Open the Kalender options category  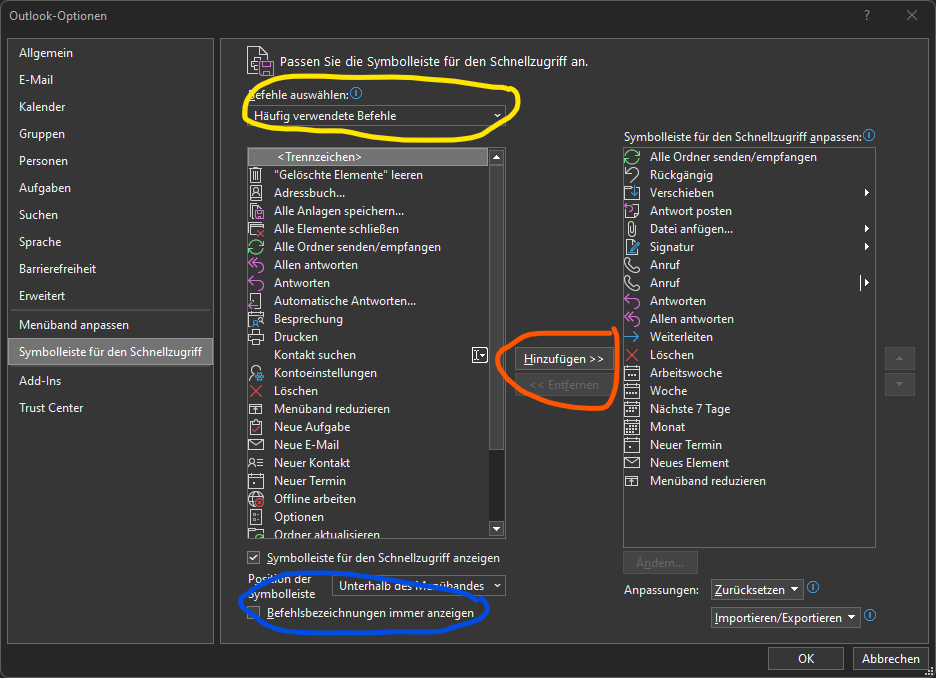click(110, 107)
